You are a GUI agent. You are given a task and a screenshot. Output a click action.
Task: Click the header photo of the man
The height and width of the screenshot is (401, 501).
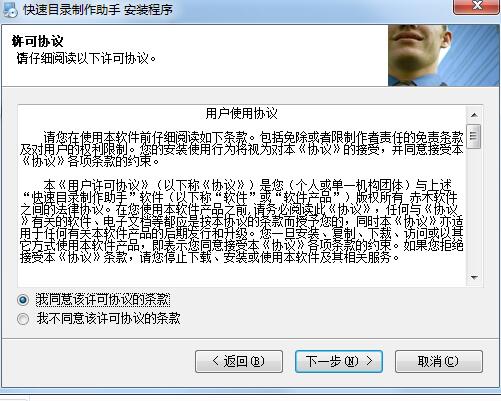tap(444, 56)
